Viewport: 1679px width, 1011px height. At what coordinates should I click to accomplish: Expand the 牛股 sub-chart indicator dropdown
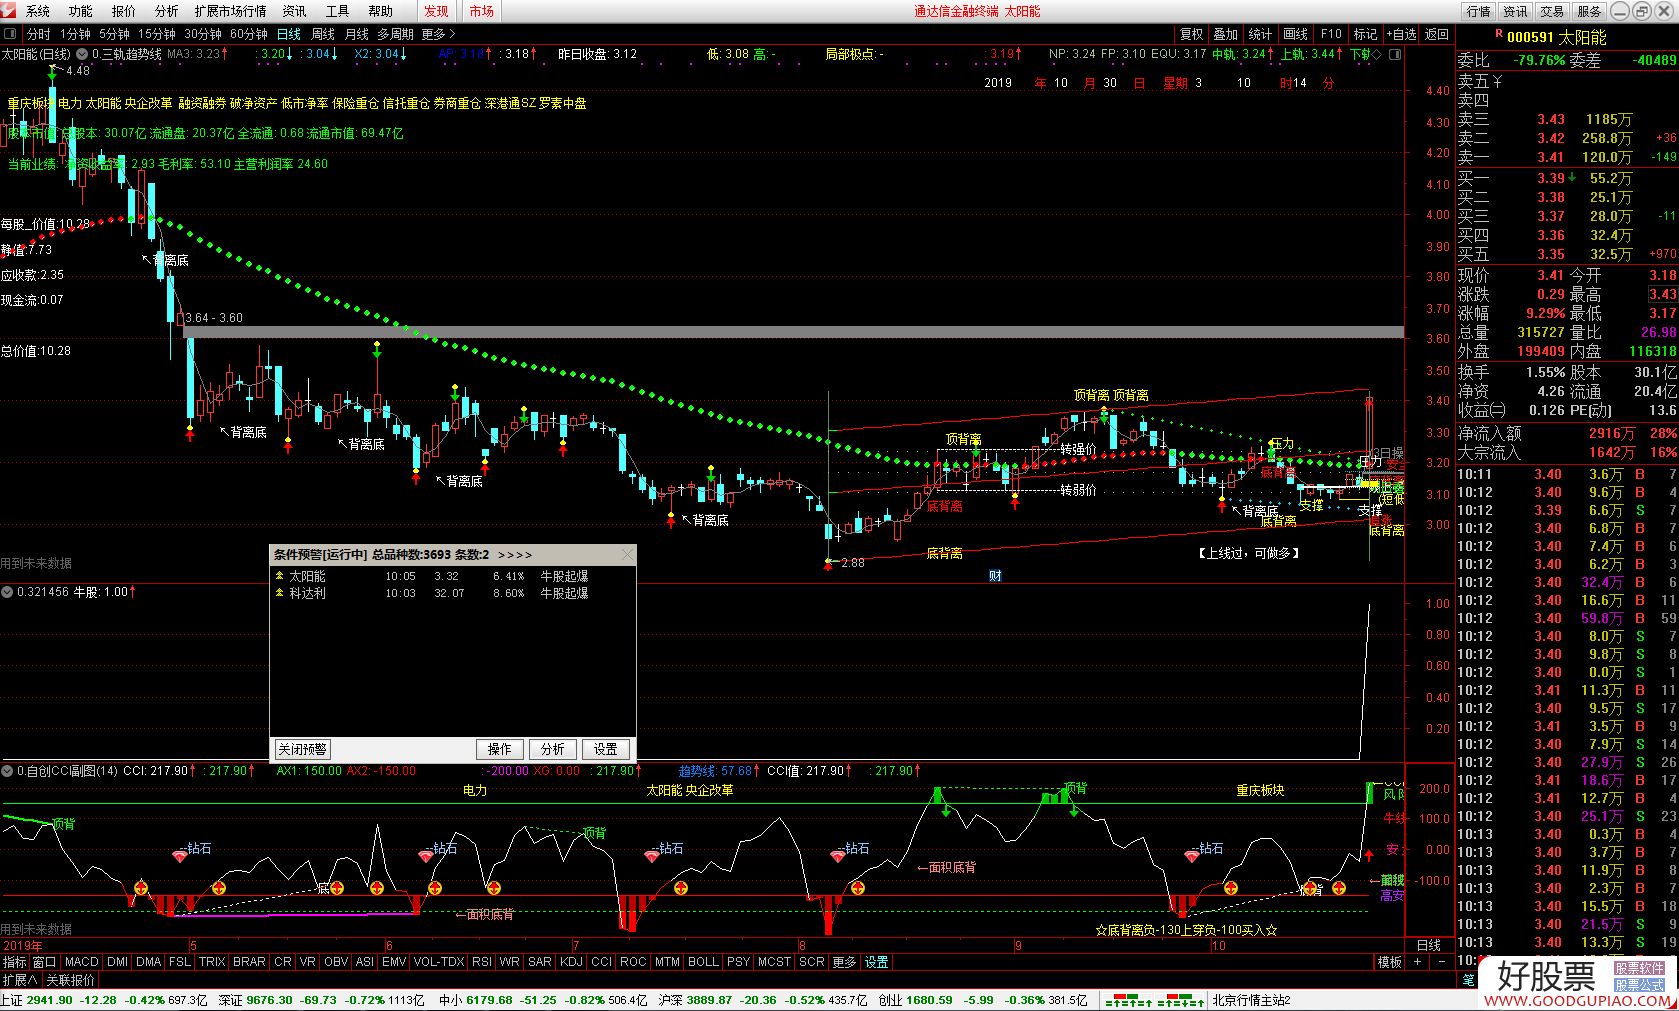7,592
